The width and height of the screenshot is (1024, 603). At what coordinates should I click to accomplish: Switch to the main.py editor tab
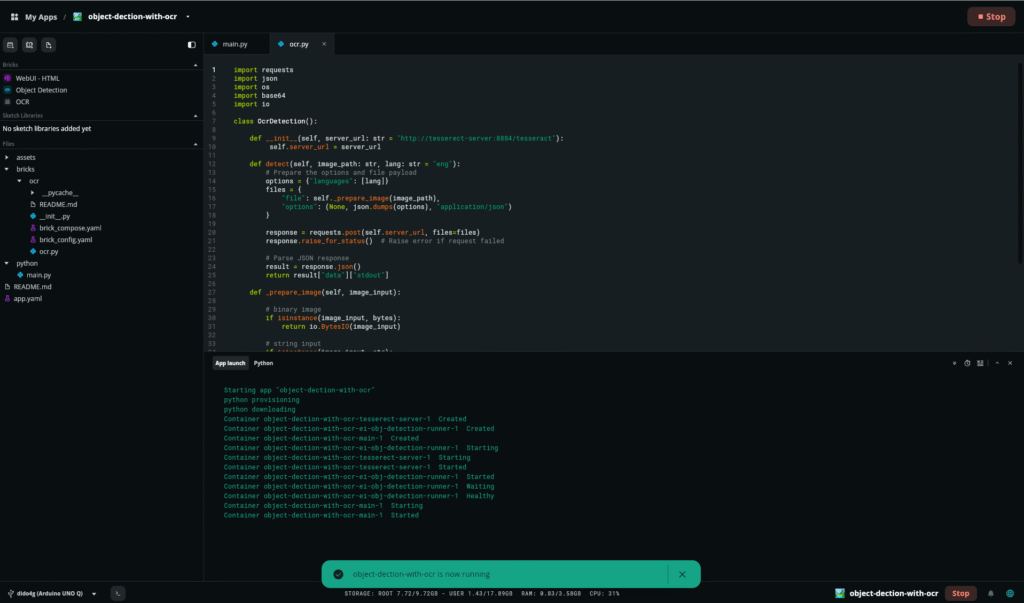(234, 45)
